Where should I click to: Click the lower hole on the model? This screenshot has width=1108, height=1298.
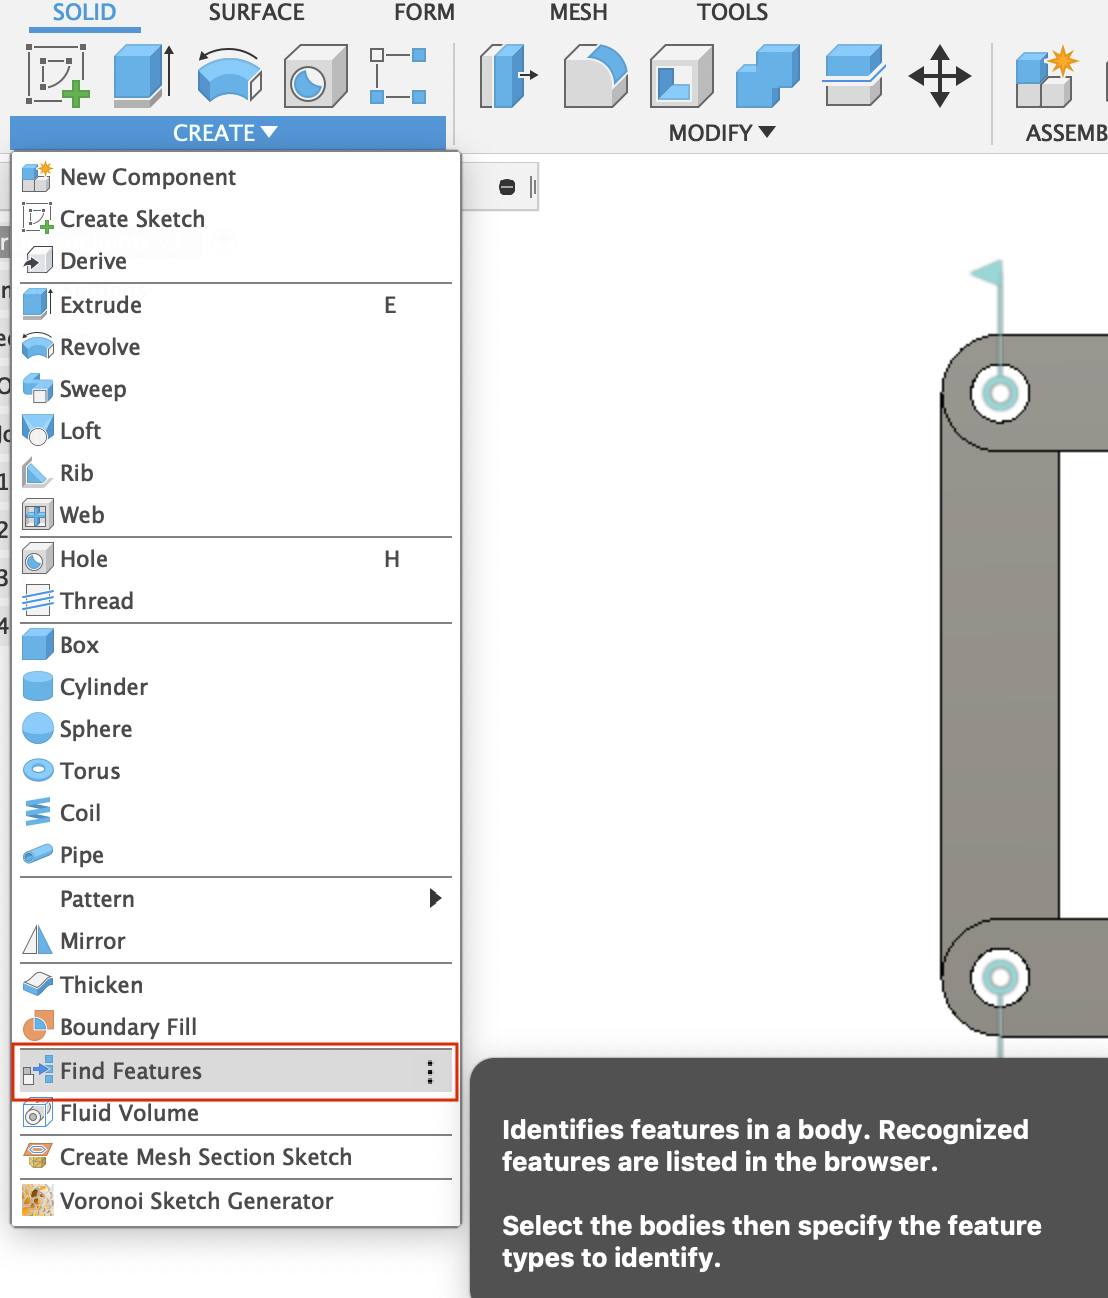1000,977
